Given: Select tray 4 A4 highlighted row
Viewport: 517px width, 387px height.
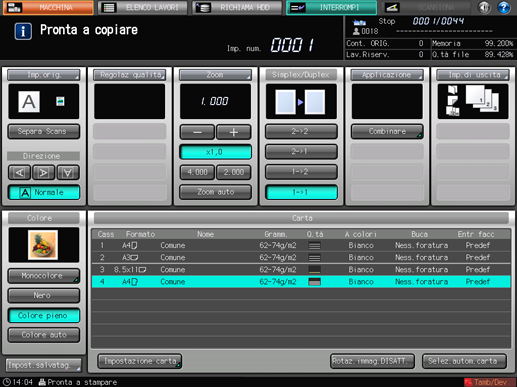Looking at the screenshot, I should pyautogui.click(x=301, y=282).
